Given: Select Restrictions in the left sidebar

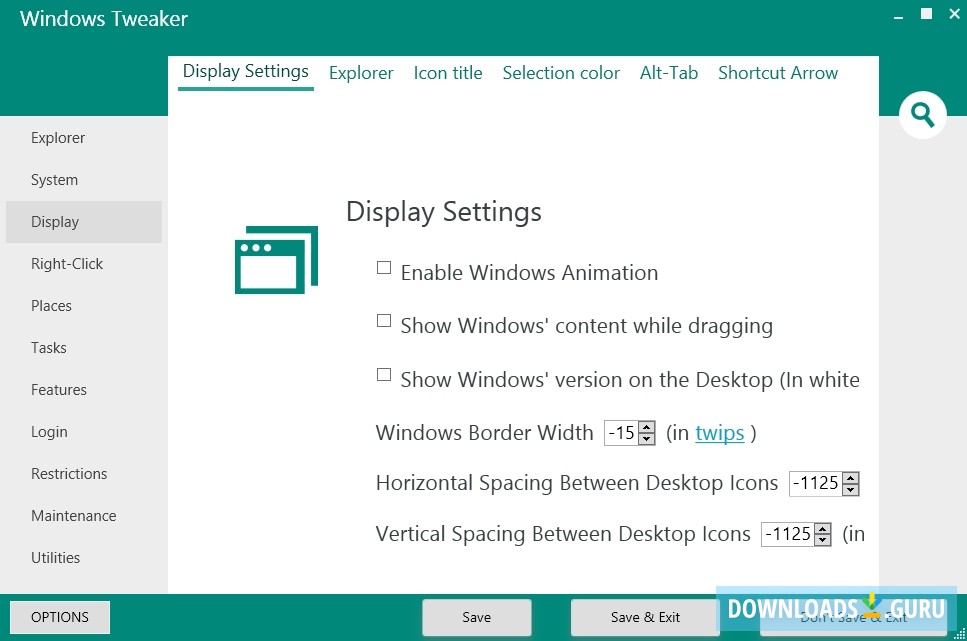Looking at the screenshot, I should (x=69, y=473).
